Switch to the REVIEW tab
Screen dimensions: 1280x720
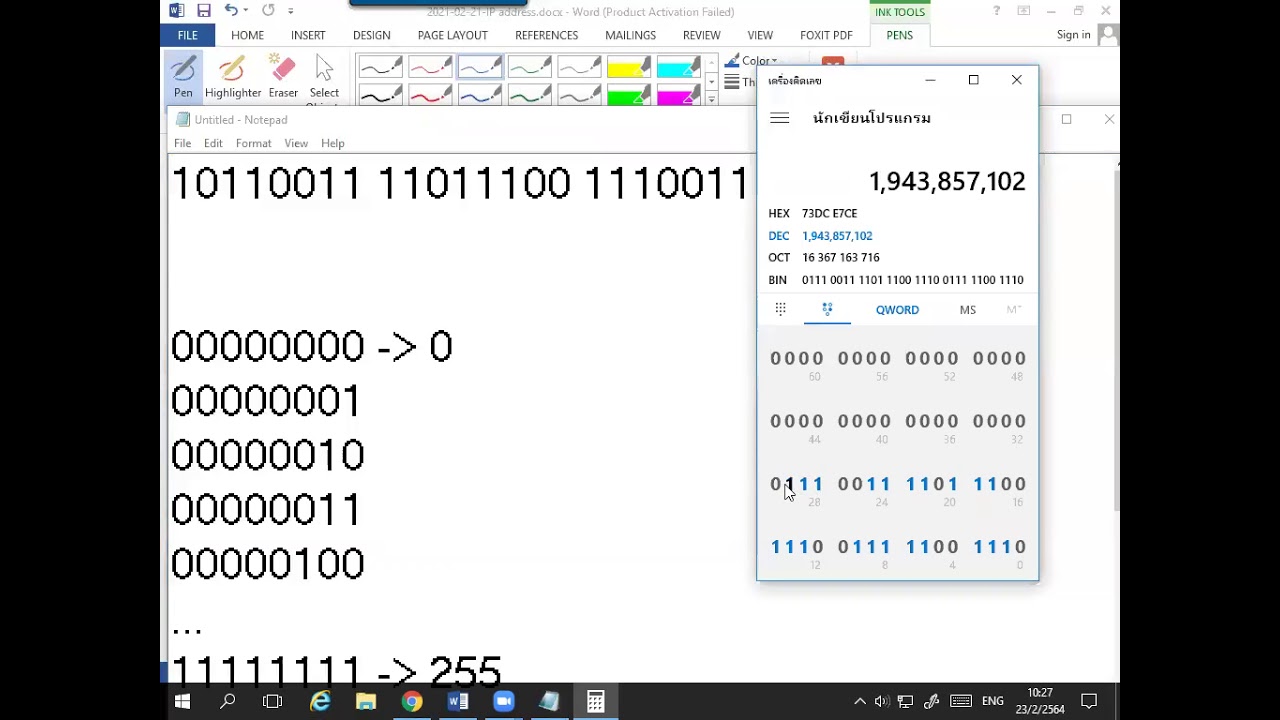pyautogui.click(x=701, y=35)
